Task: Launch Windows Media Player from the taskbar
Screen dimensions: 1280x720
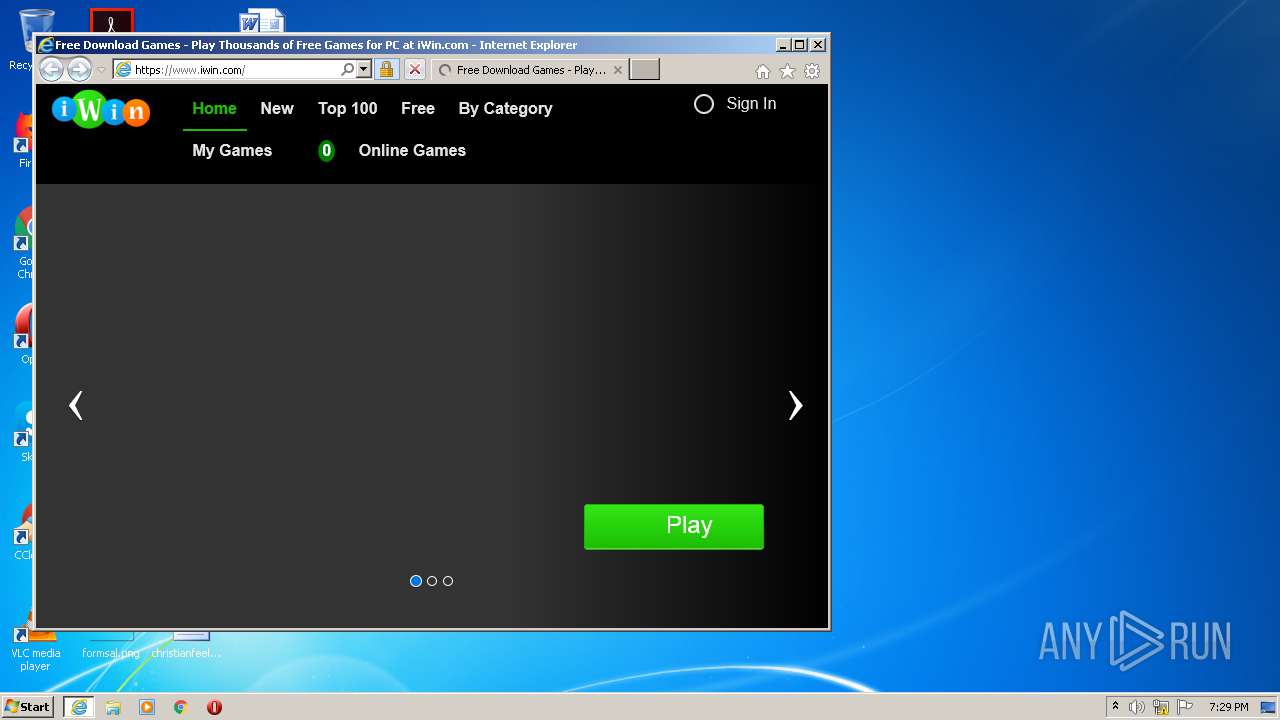Action: coord(147,707)
